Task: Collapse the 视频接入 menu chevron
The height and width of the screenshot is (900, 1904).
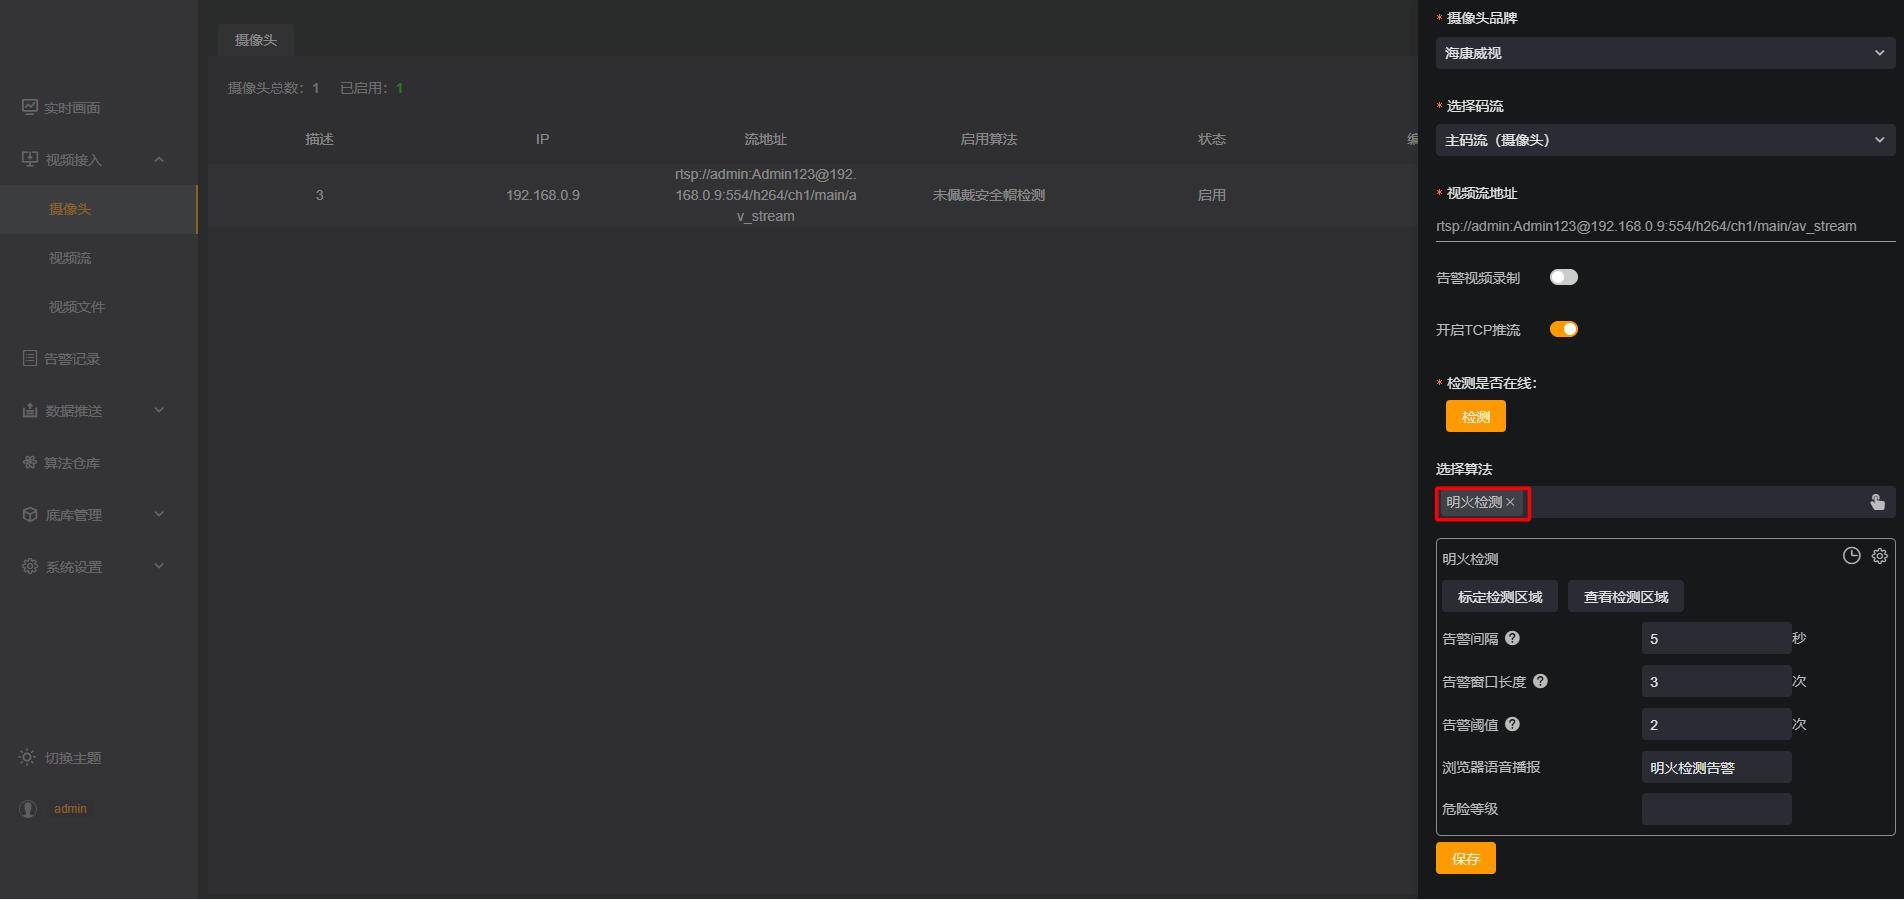Action: tap(159, 160)
